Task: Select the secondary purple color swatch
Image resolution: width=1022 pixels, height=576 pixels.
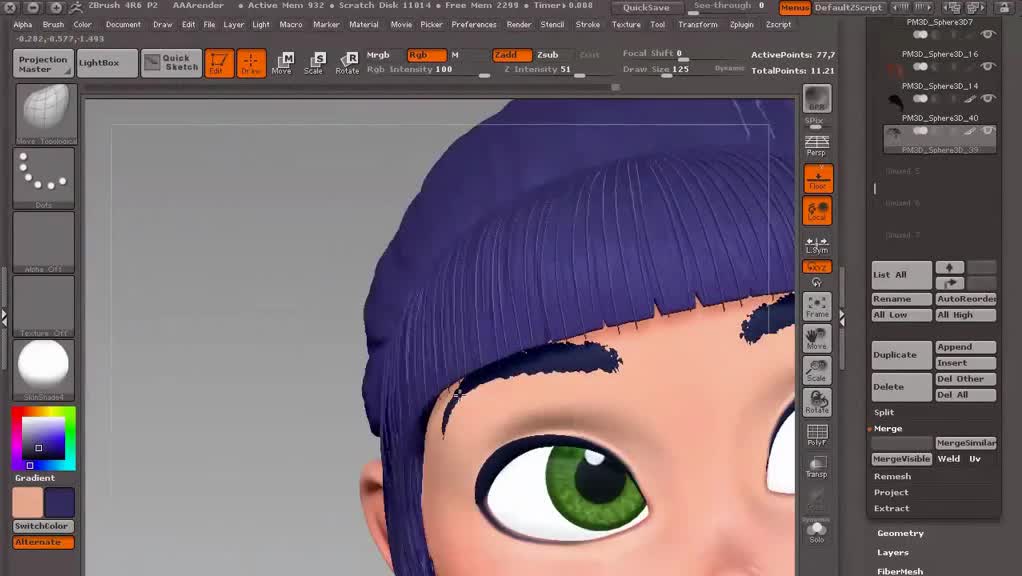Action: tap(59, 502)
